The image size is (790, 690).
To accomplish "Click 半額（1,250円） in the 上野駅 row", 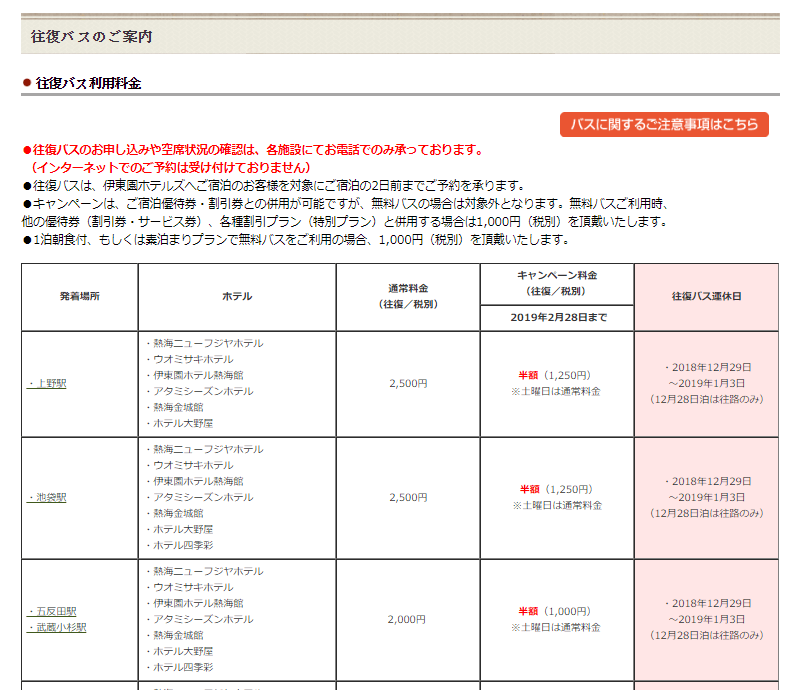I will pos(555,375).
